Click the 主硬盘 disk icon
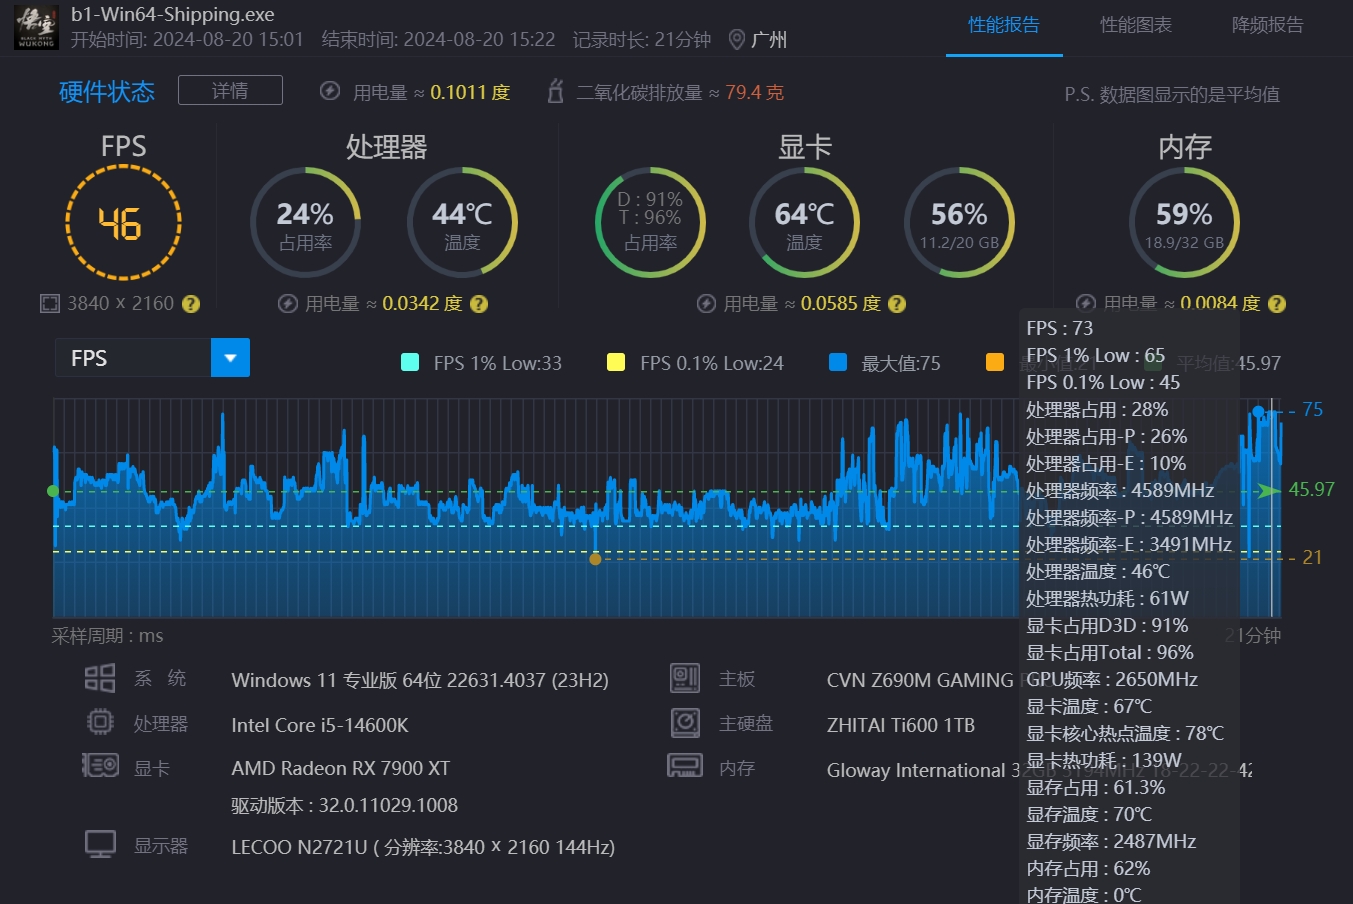The height and width of the screenshot is (904, 1353). [685, 722]
